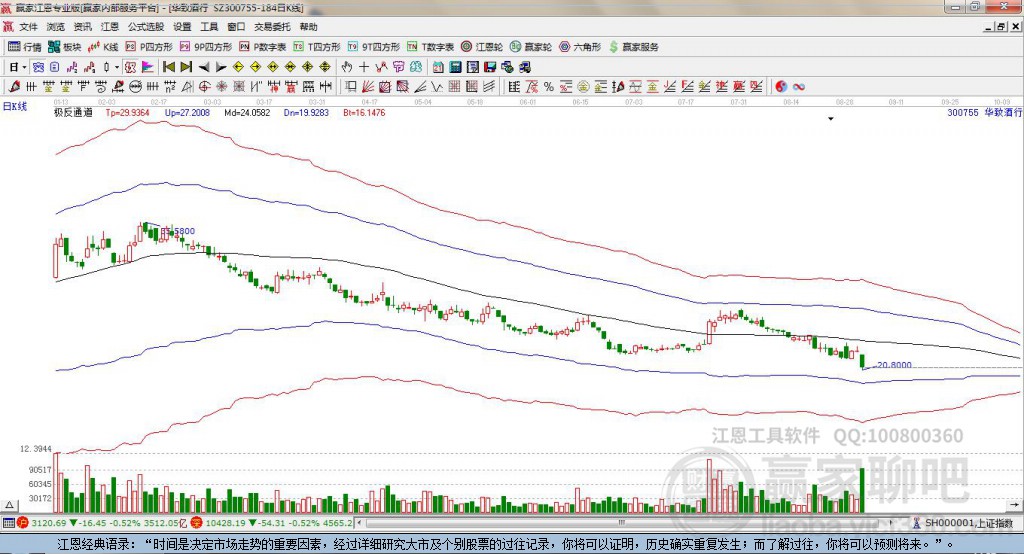Open the P四方形 tool

pos(149,47)
